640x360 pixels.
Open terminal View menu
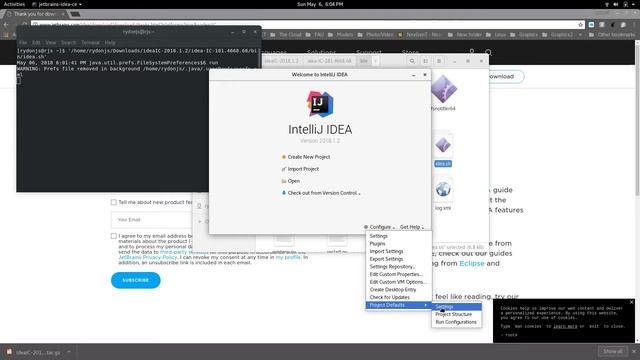(51, 42)
